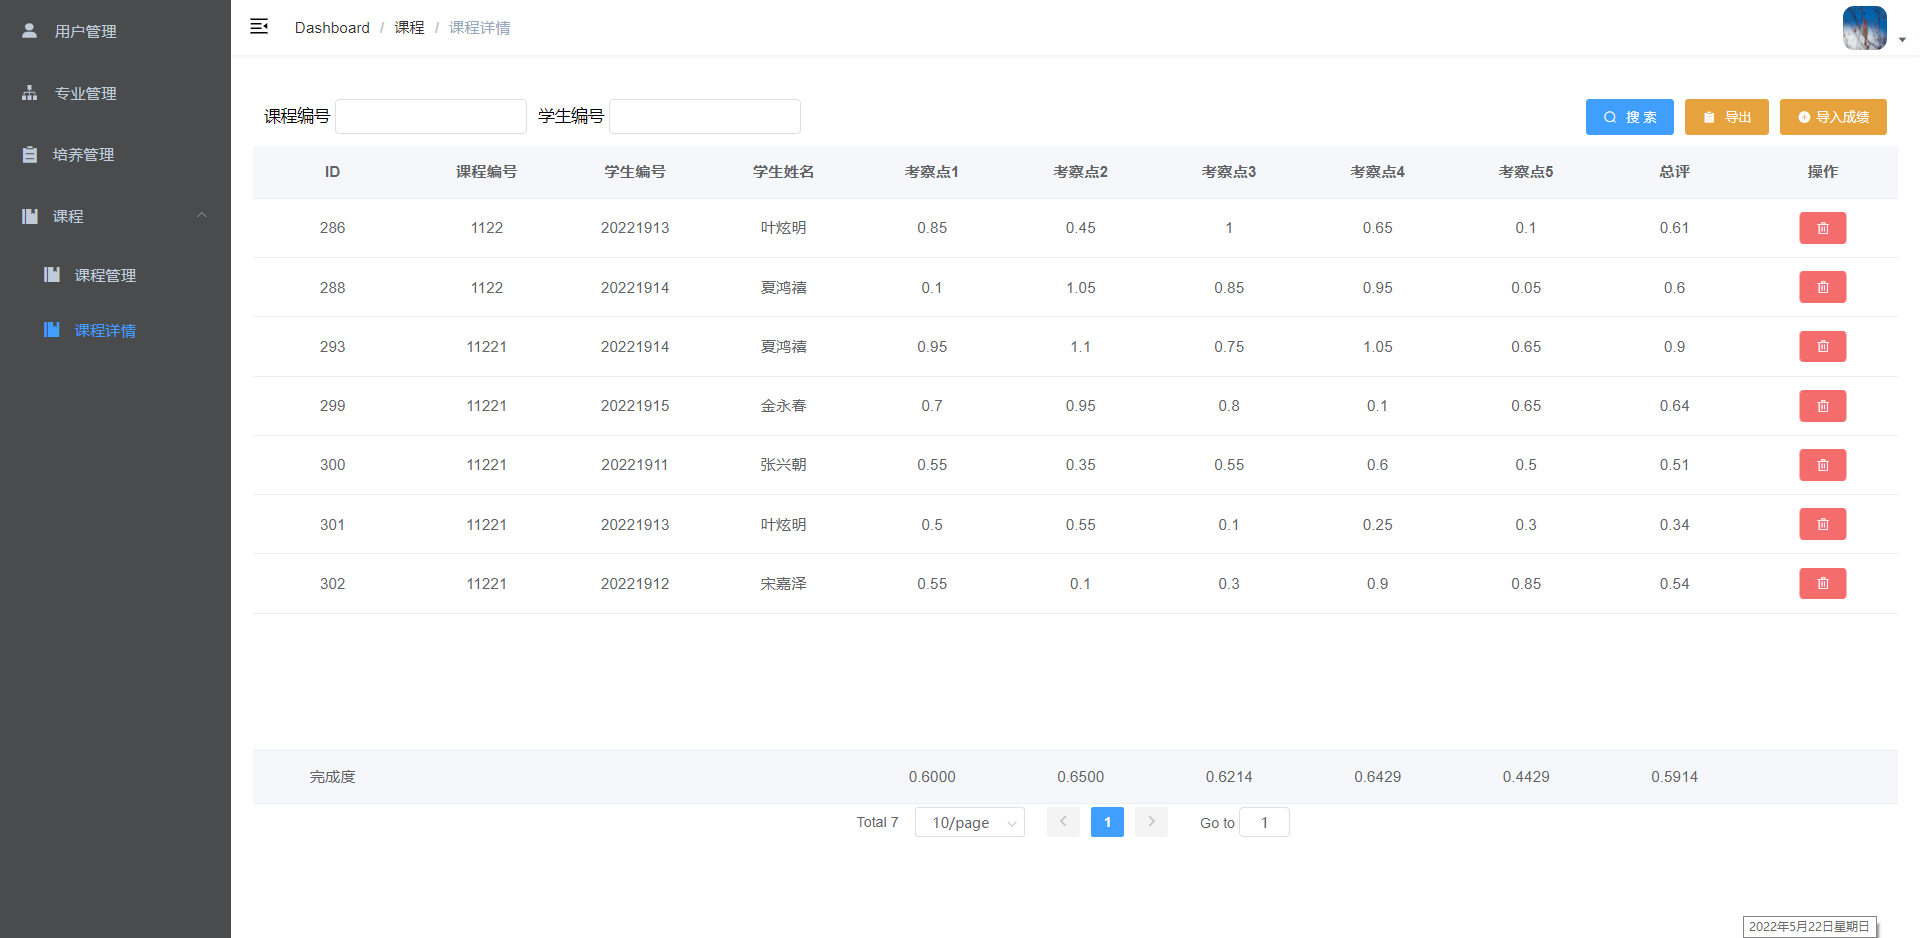Click student ID 20221915 cell
Image resolution: width=1920 pixels, height=938 pixels.
tap(635, 406)
